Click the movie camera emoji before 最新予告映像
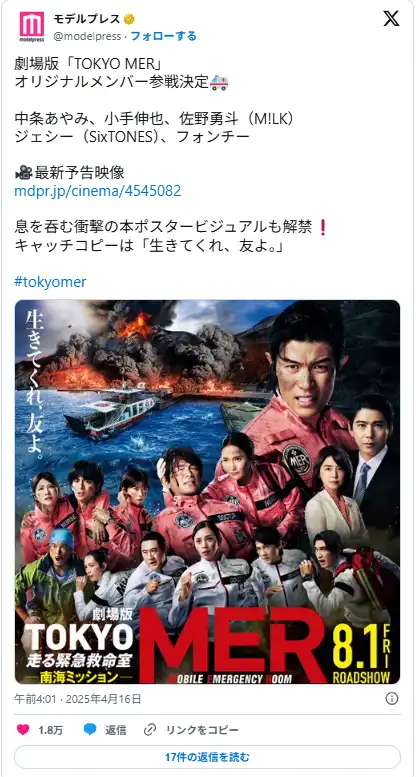The height and width of the screenshot is (777, 417). coord(23,173)
